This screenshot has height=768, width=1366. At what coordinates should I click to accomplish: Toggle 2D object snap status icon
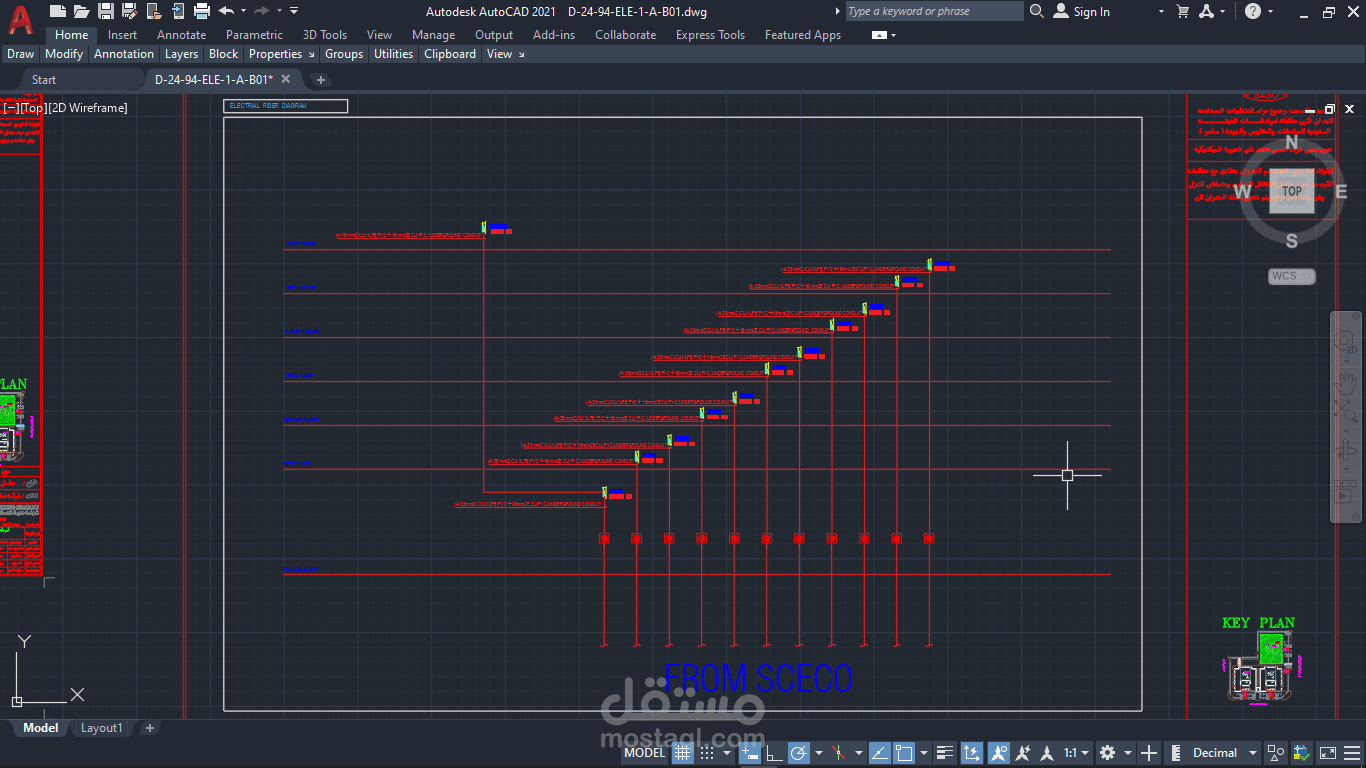(904, 753)
